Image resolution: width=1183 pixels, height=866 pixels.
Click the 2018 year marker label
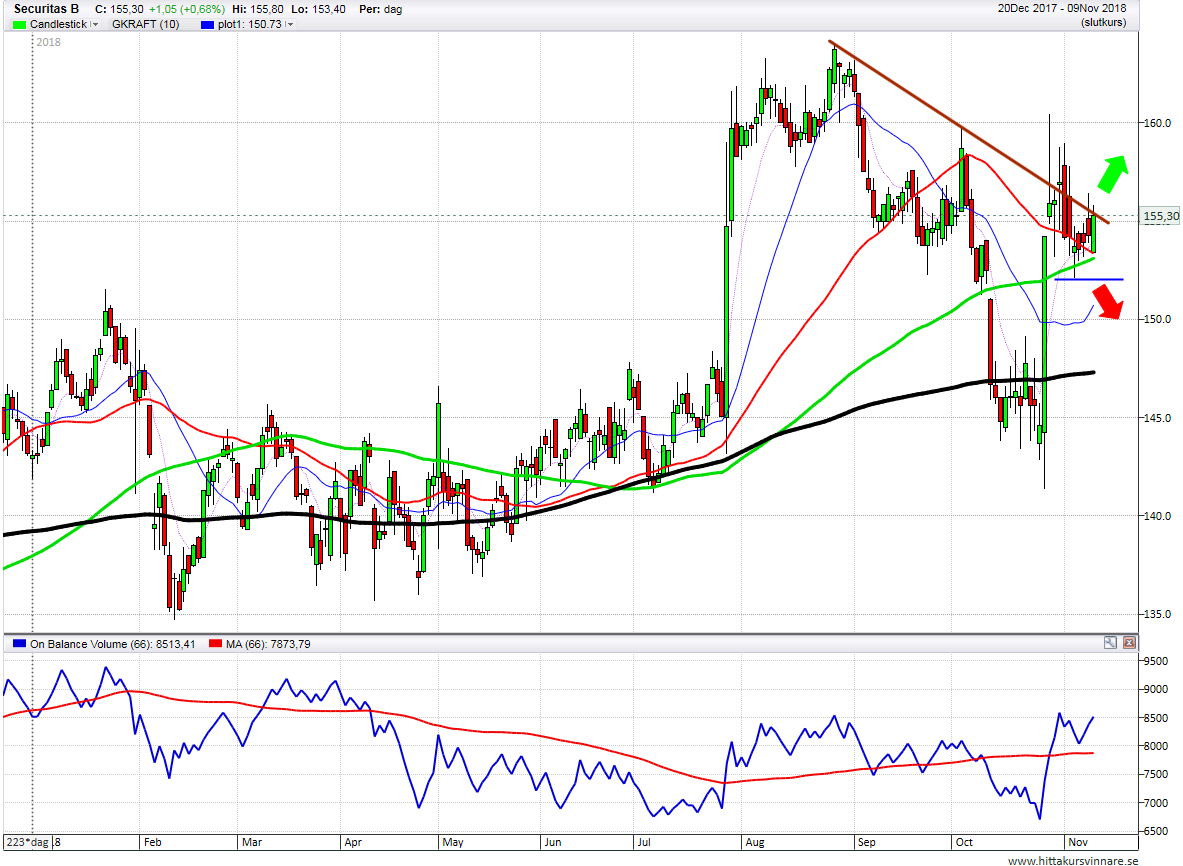click(x=48, y=42)
